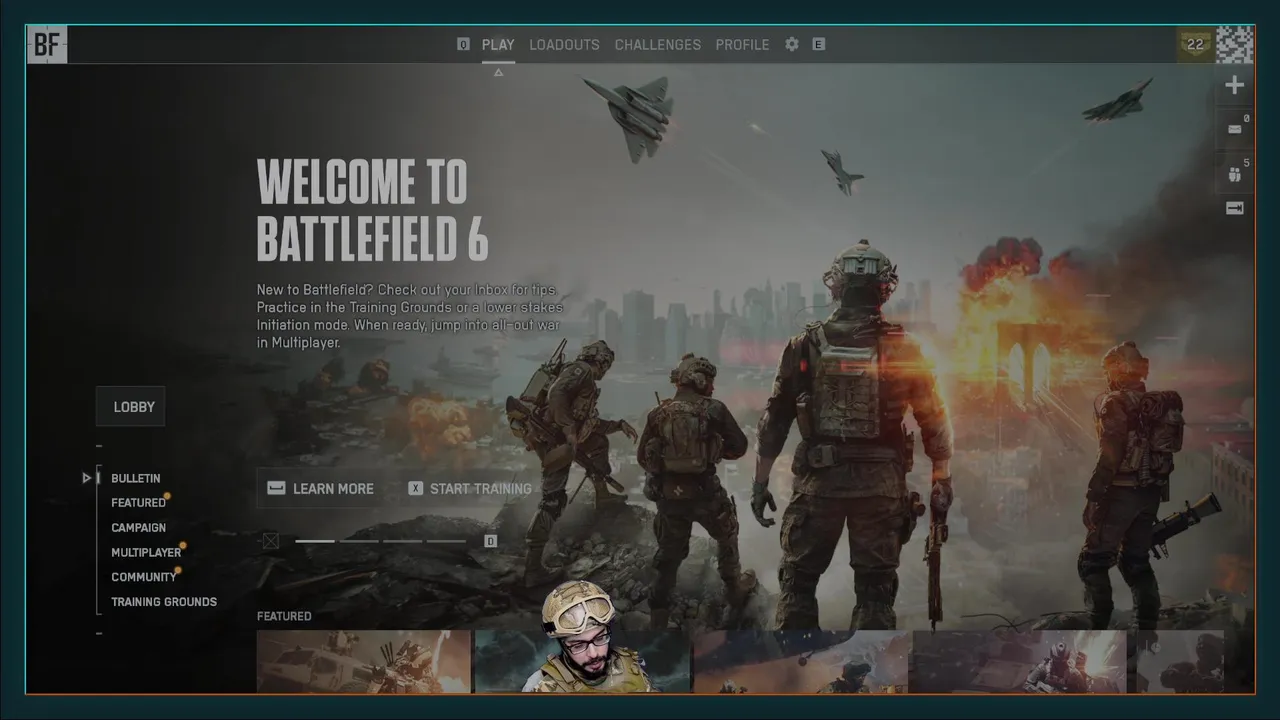Click the WELCOME TO BATTLEFIELD 6 headline
The height and width of the screenshot is (720, 1280).
click(373, 210)
